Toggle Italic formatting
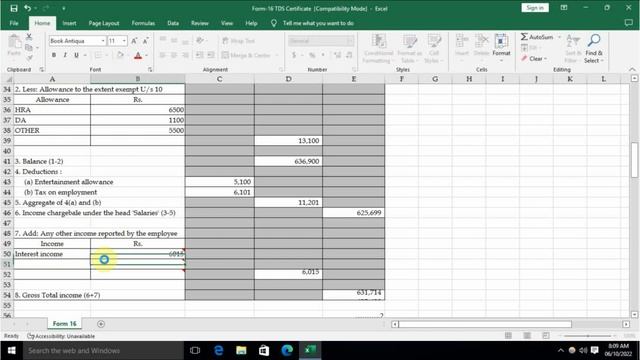 pyautogui.click(x=65, y=55)
